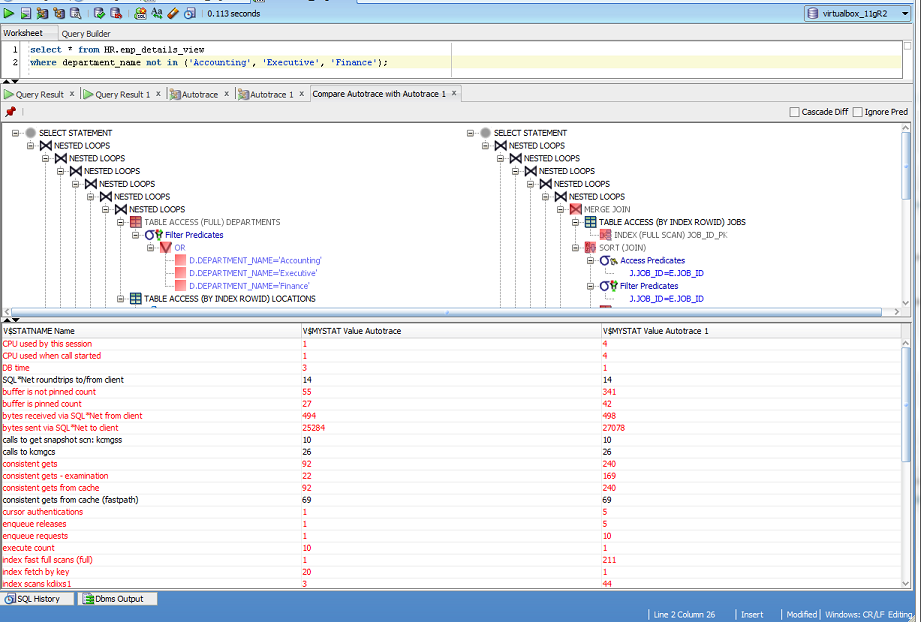Open the SQL History bottom tab

coord(38,599)
